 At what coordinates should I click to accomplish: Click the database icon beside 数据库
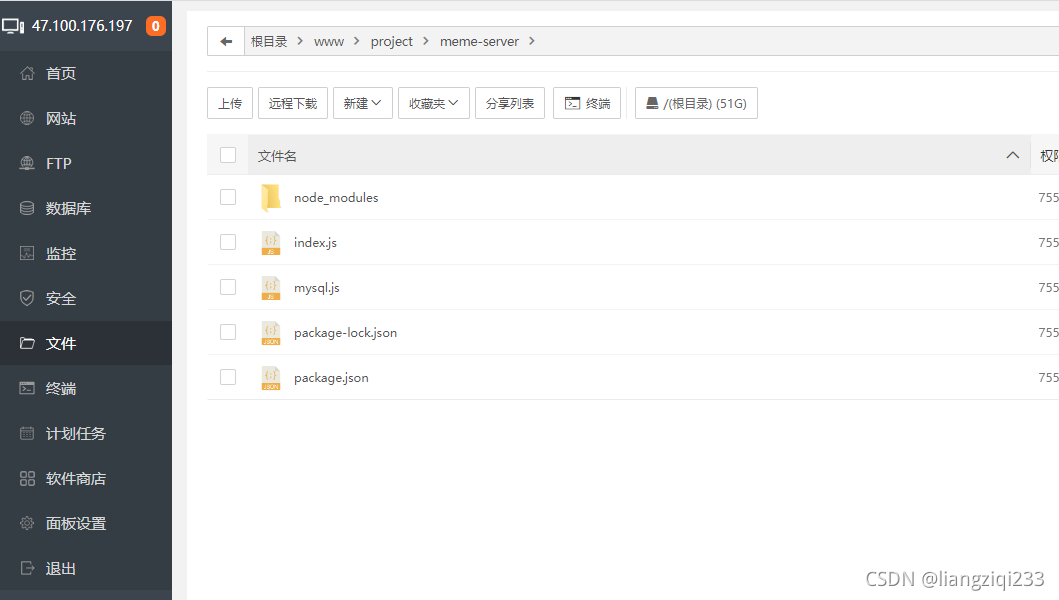[x=27, y=208]
